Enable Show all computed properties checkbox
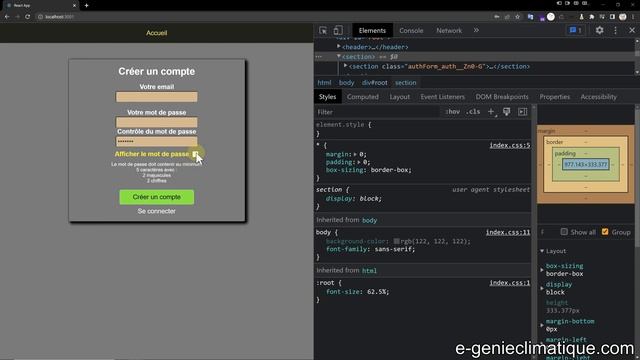The width and height of the screenshot is (640, 360). (x=564, y=232)
